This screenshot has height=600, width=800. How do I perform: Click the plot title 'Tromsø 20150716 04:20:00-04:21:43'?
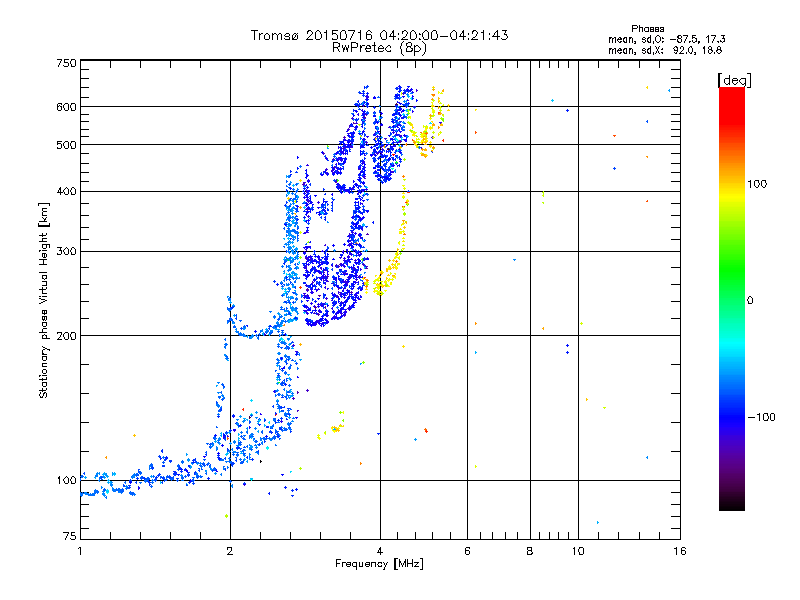point(379,35)
